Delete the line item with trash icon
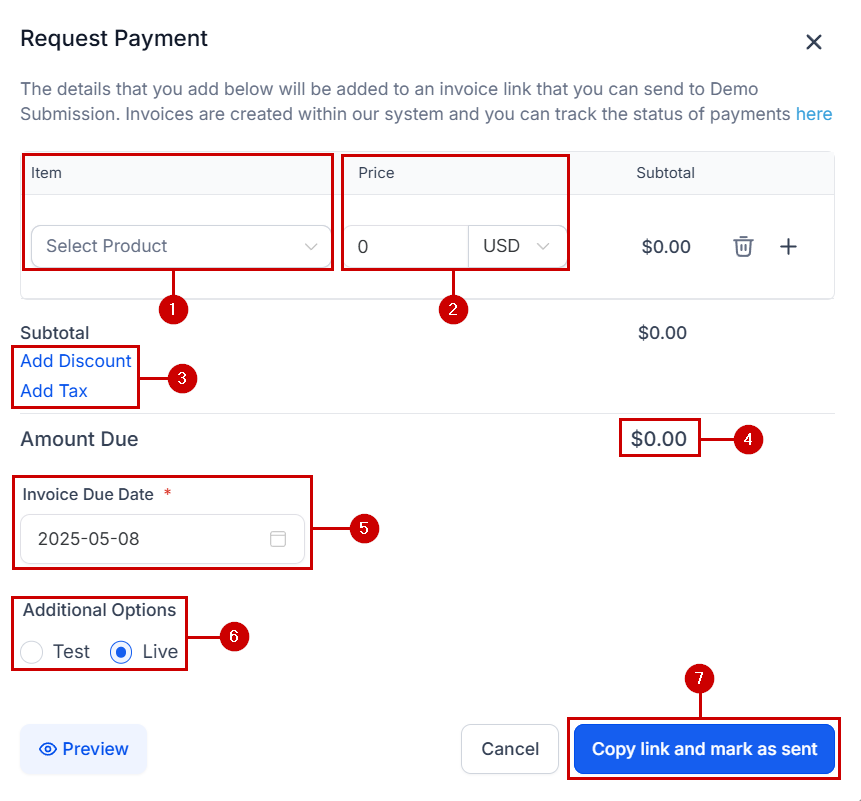Image resolution: width=861 pixels, height=801 pixels. (x=743, y=247)
